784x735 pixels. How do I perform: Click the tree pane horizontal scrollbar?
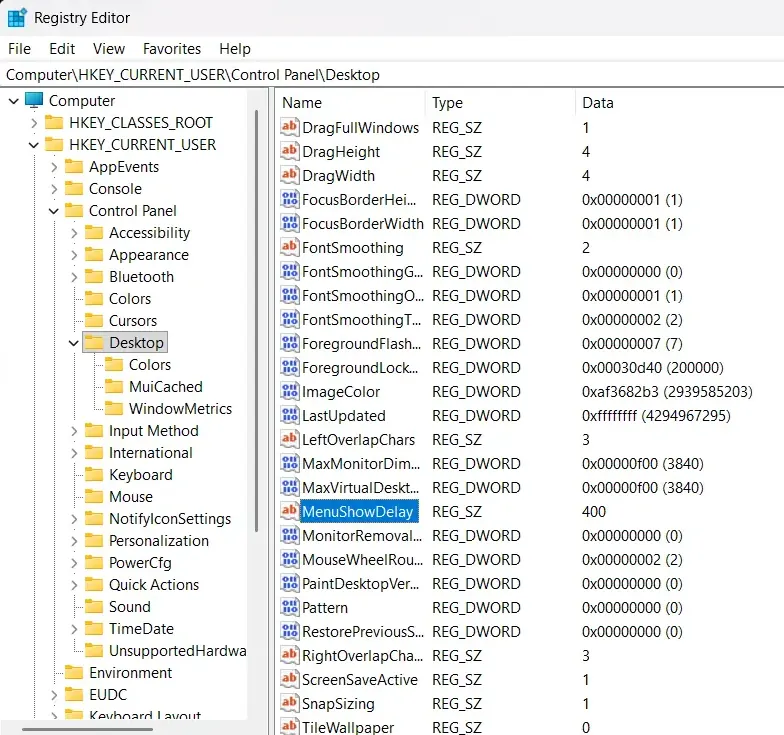pos(88,729)
